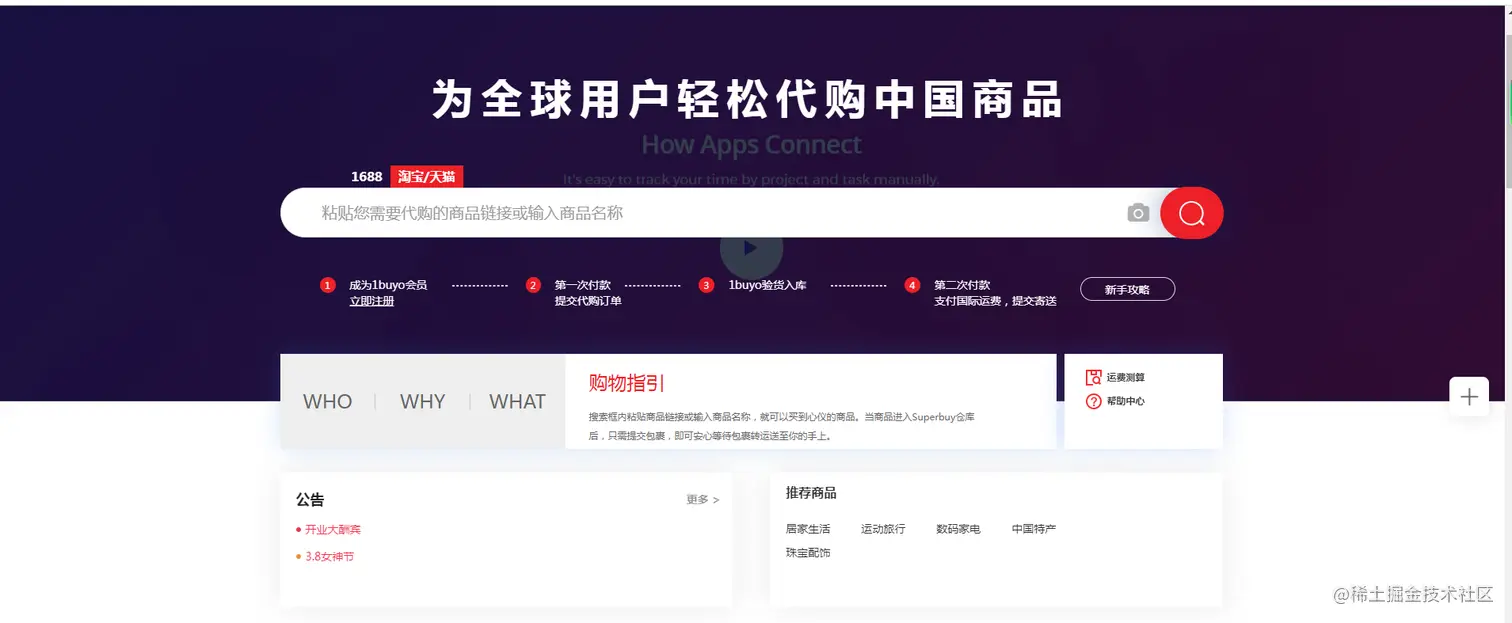Click the 购物指引 heading
Viewport: 1512px width, 623px height.
click(627, 383)
